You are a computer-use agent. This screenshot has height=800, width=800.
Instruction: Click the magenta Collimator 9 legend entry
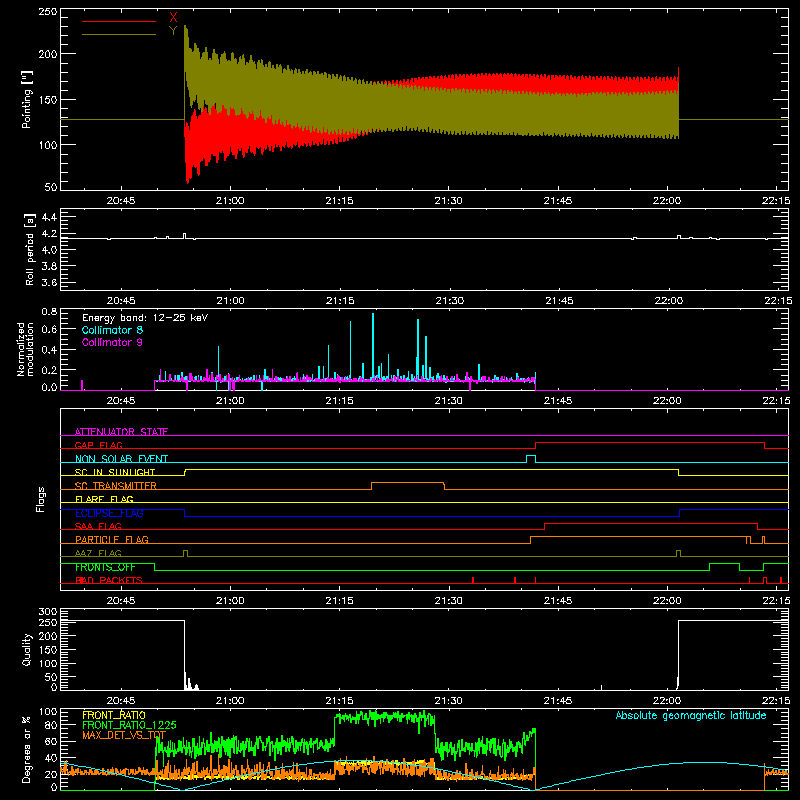[x=112, y=342]
